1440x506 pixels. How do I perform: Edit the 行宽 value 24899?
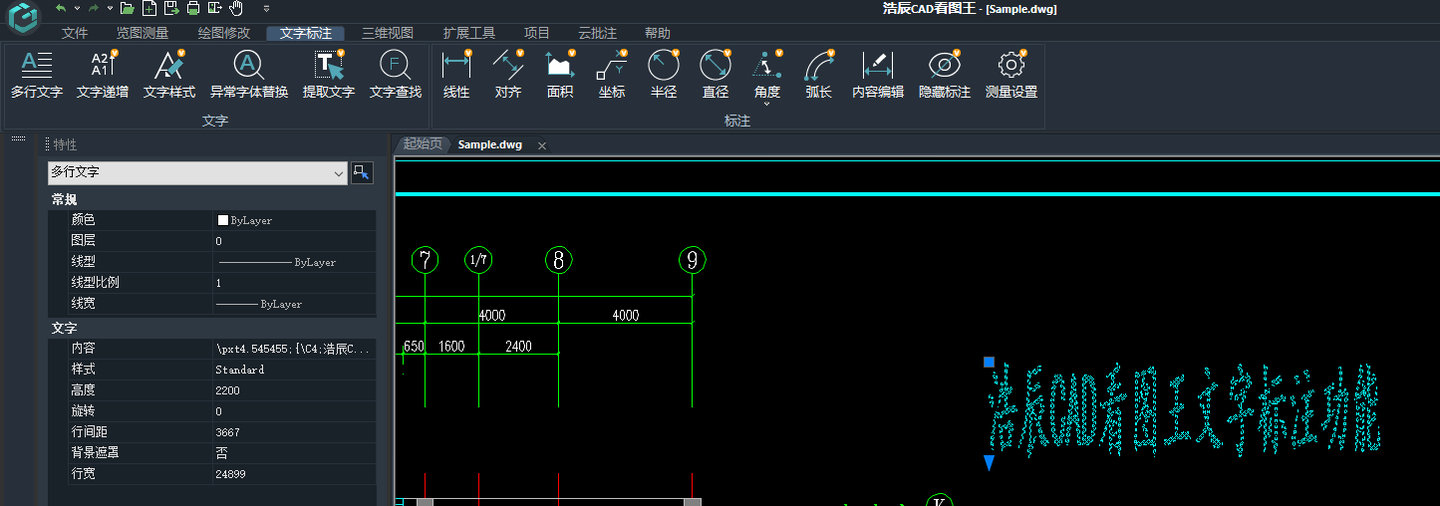point(295,474)
